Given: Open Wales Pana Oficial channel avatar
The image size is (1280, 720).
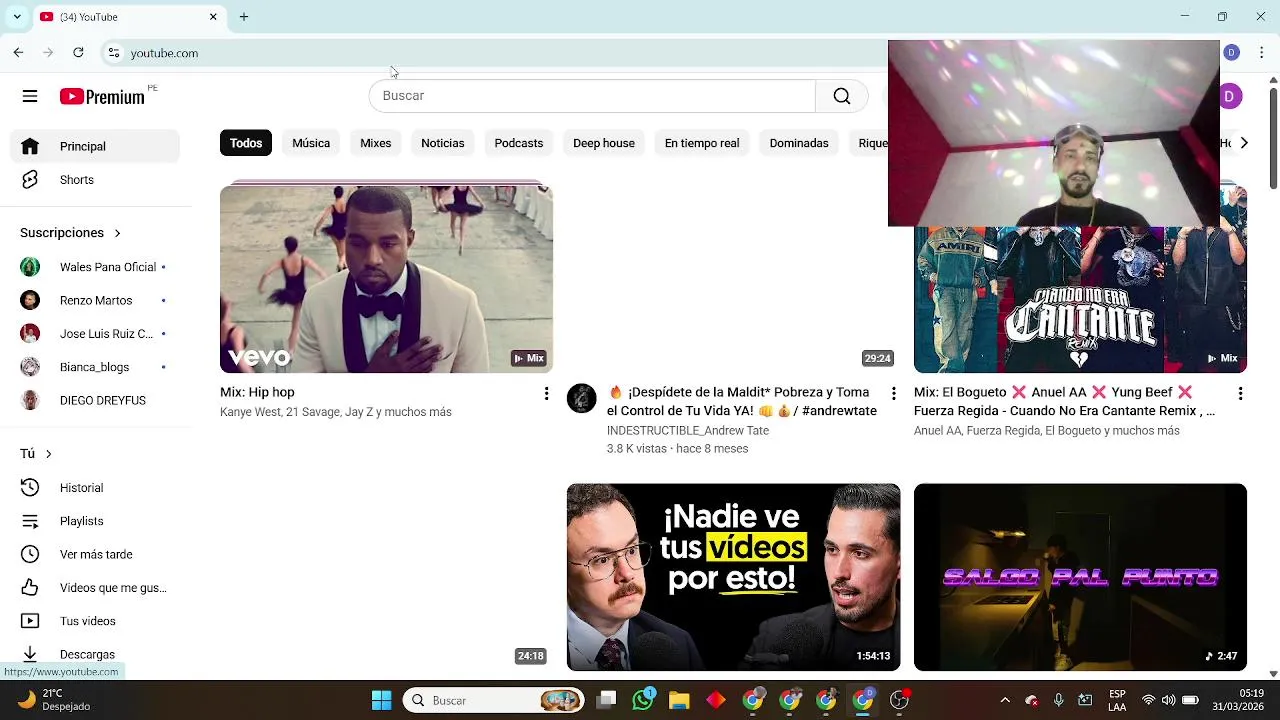Looking at the screenshot, I should tap(30, 267).
